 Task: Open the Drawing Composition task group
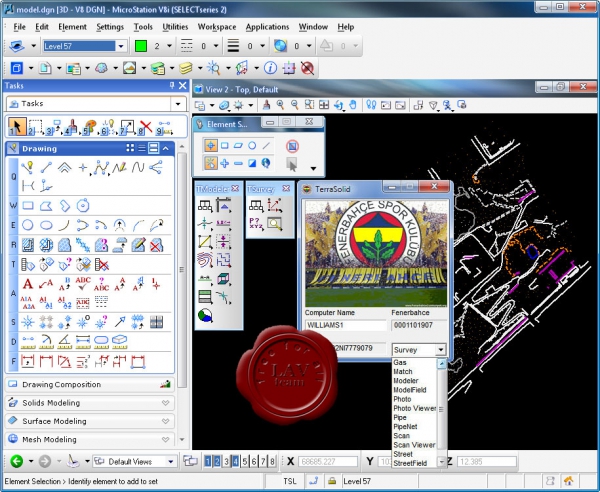(x=90, y=384)
